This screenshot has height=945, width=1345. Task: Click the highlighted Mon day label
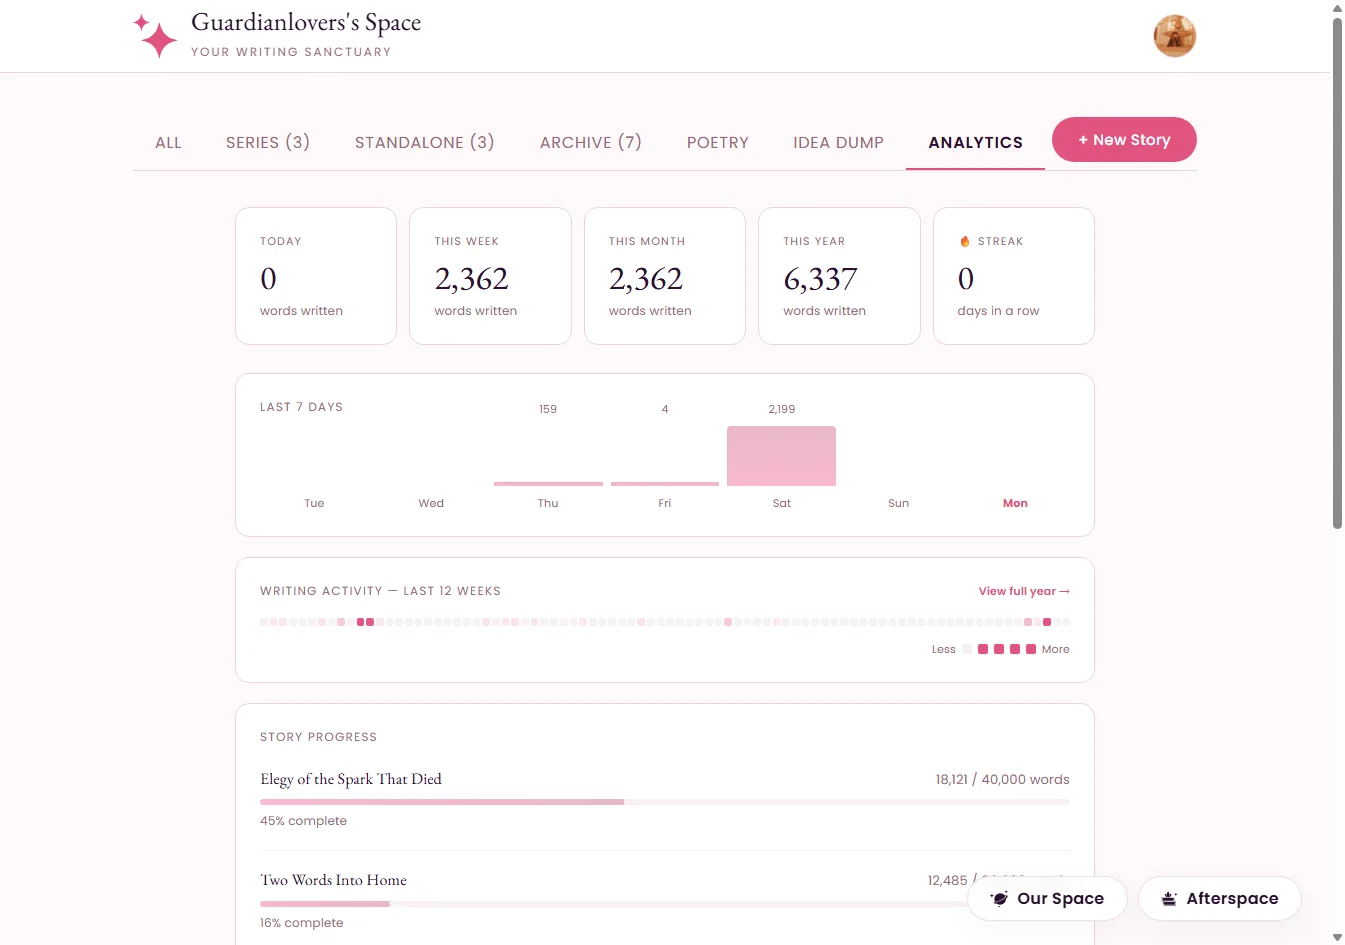(x=1015, y=503)
